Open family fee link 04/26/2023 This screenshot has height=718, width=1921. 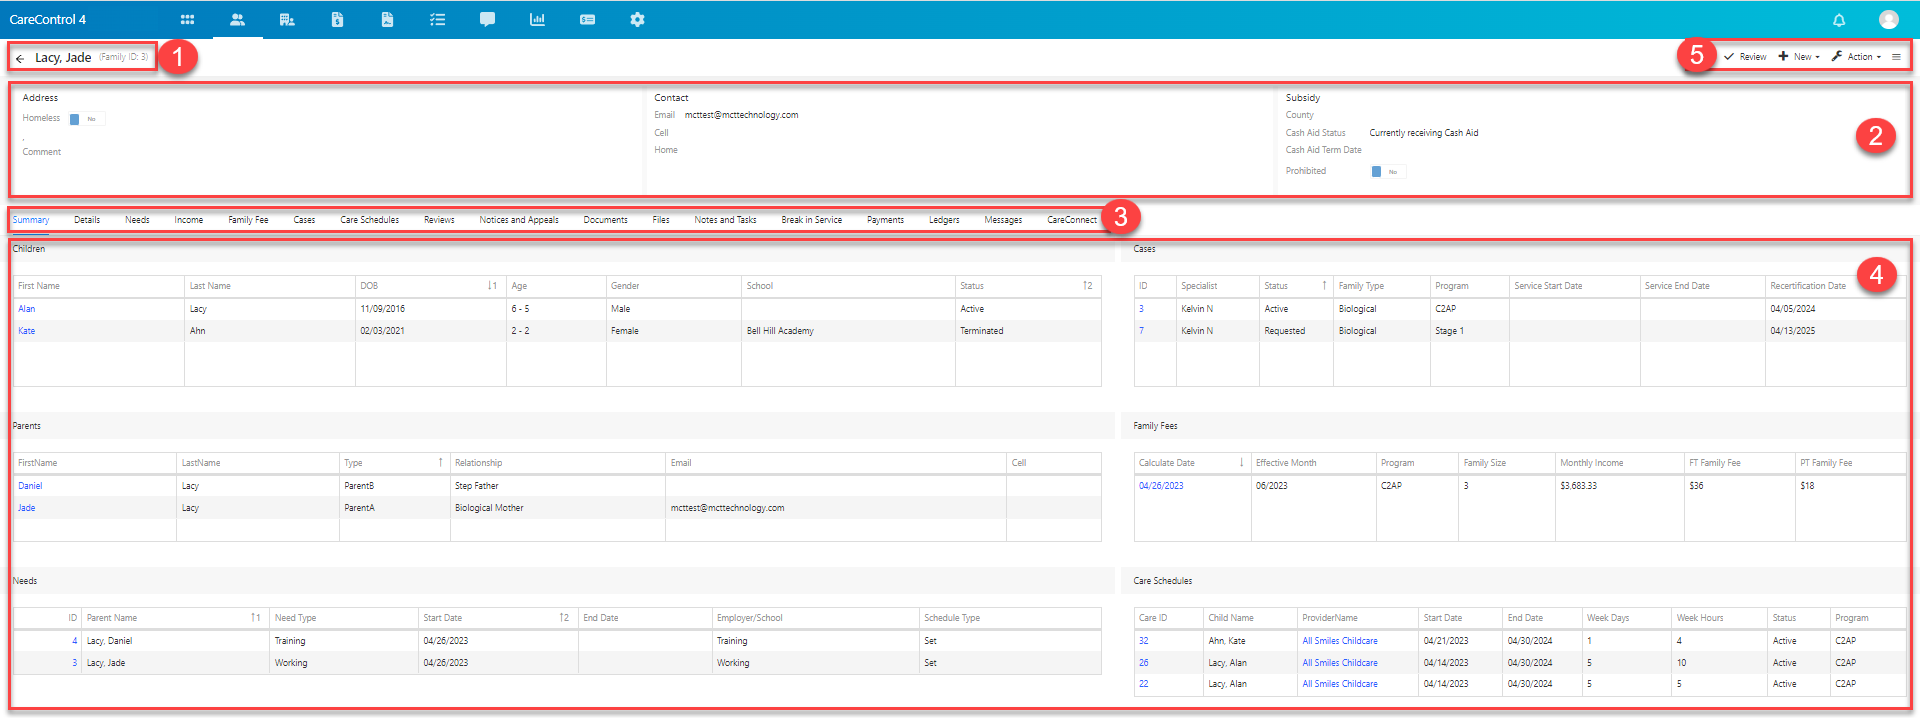pos(1161,486)
